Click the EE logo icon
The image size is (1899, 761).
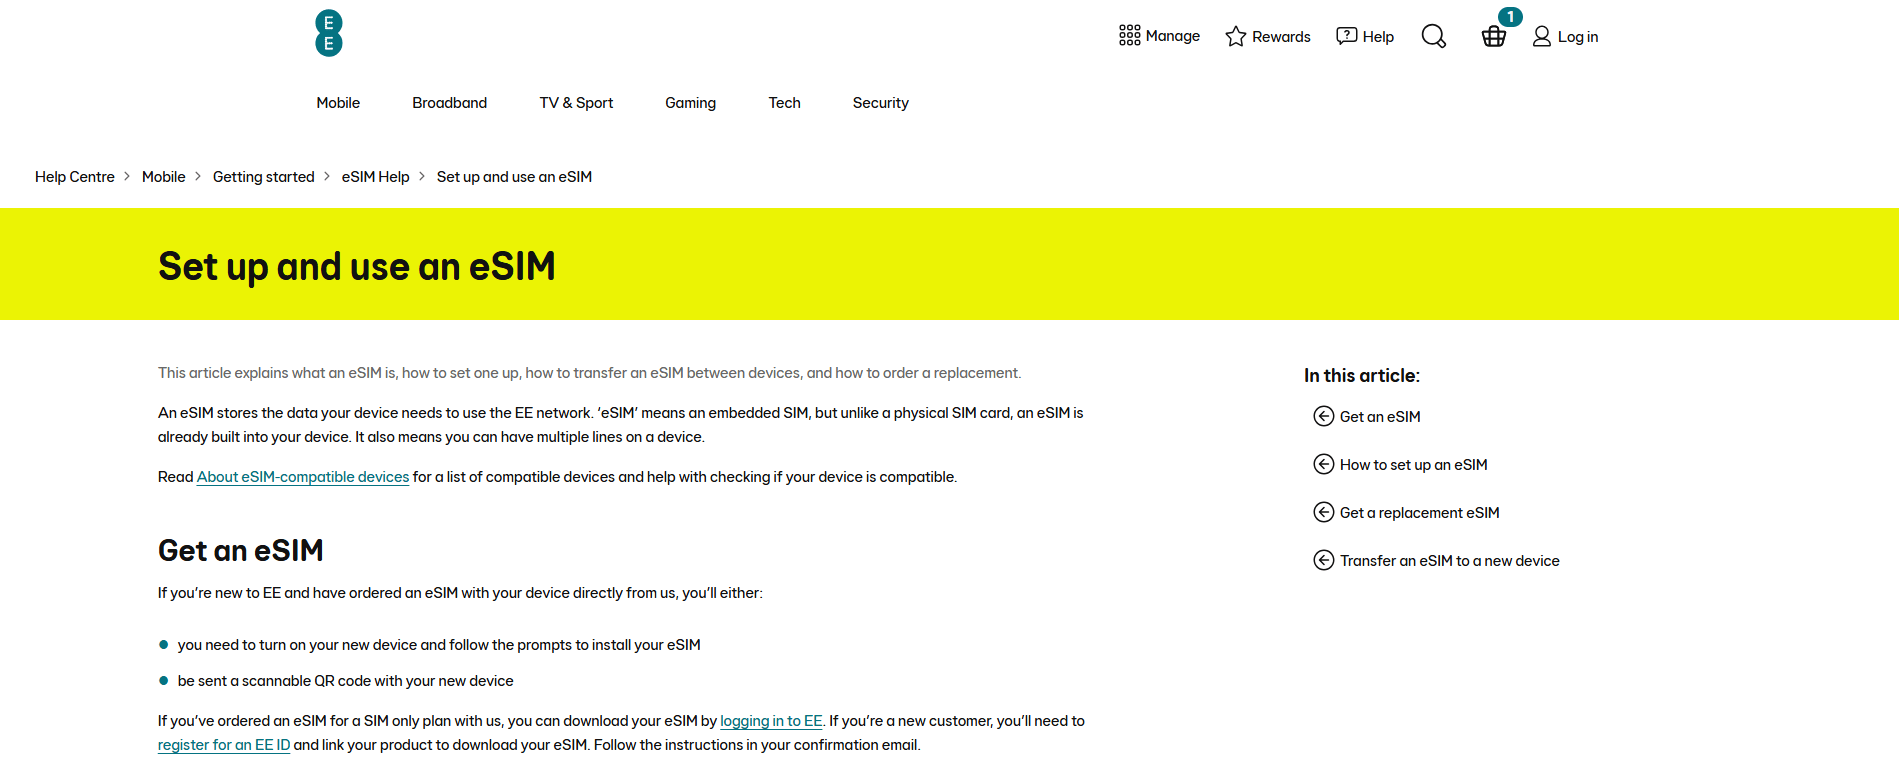coord(328,33)
